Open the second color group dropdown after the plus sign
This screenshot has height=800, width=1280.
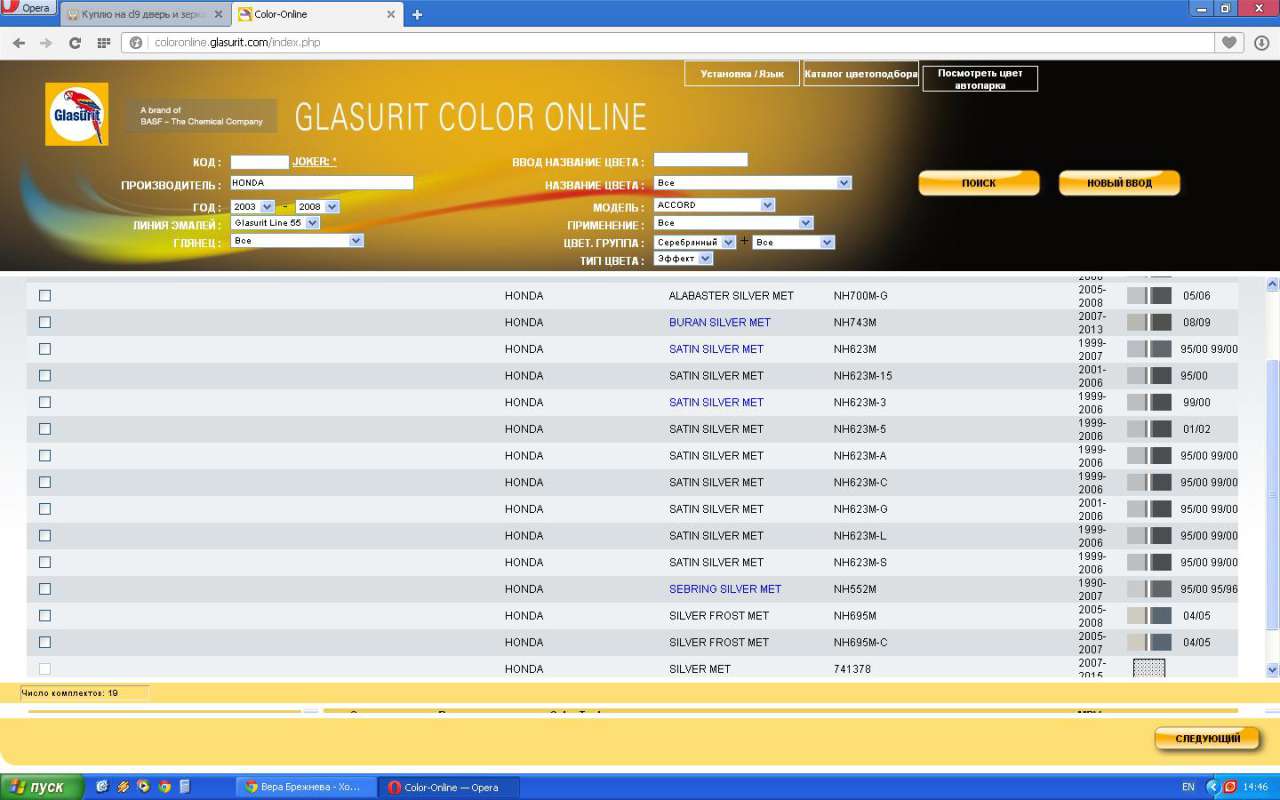(794, 242)
